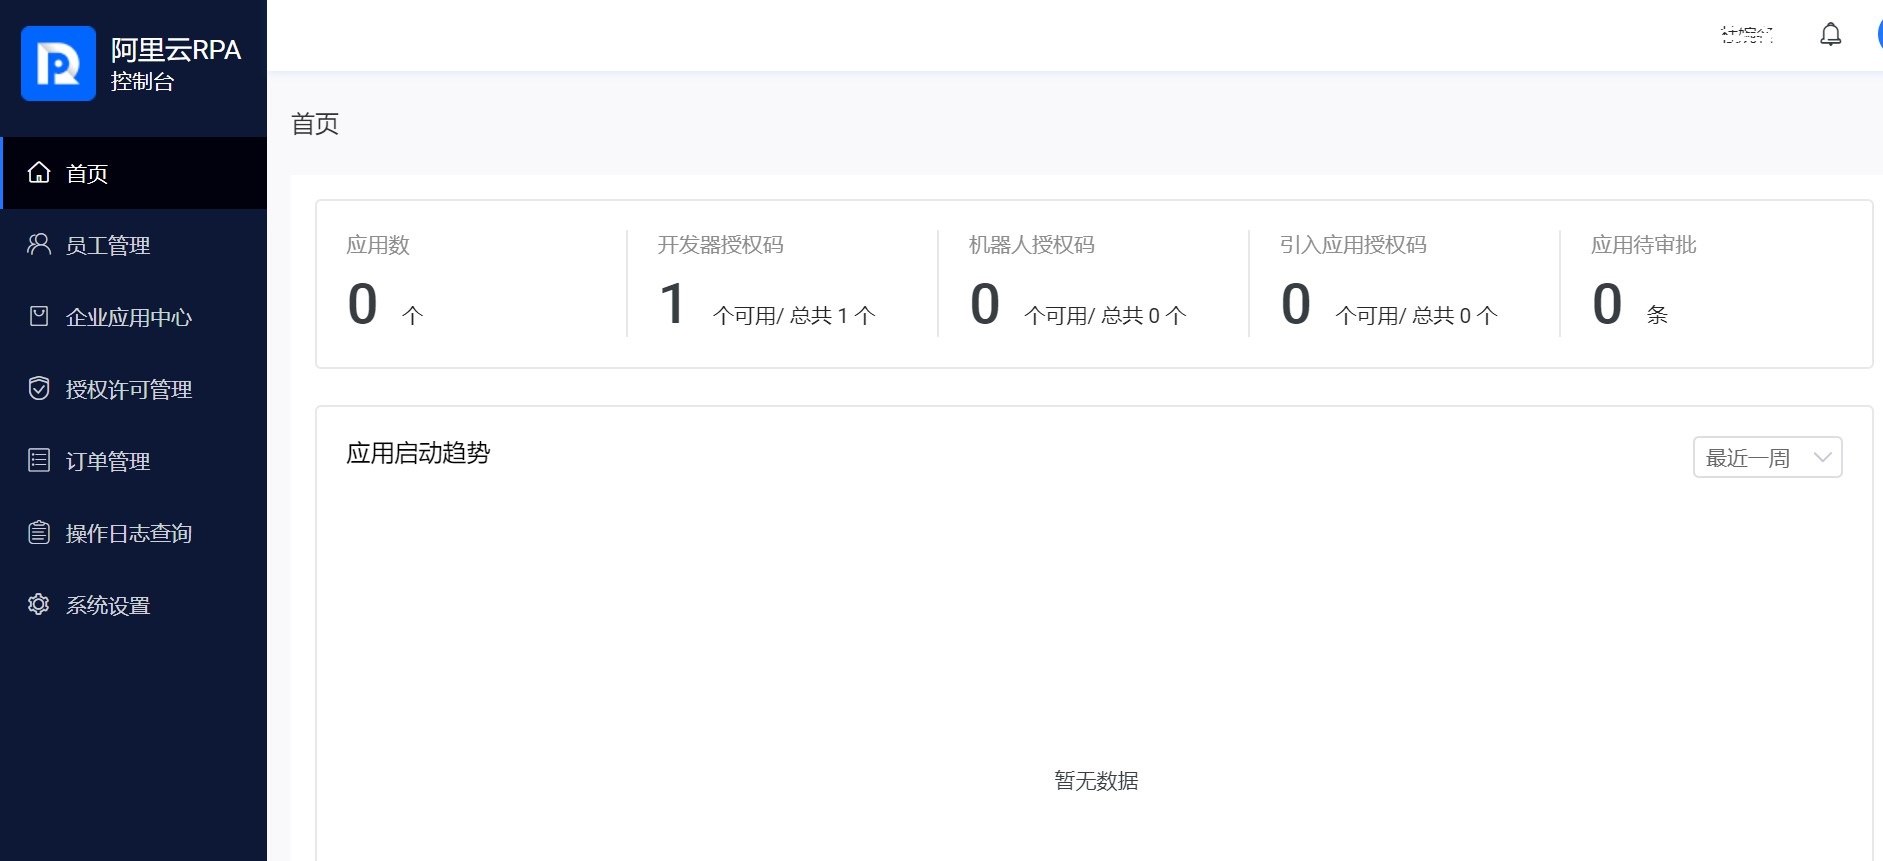Click the 控制台 subtitle text
Screen dimensions: 1883x861
[142, 82]
